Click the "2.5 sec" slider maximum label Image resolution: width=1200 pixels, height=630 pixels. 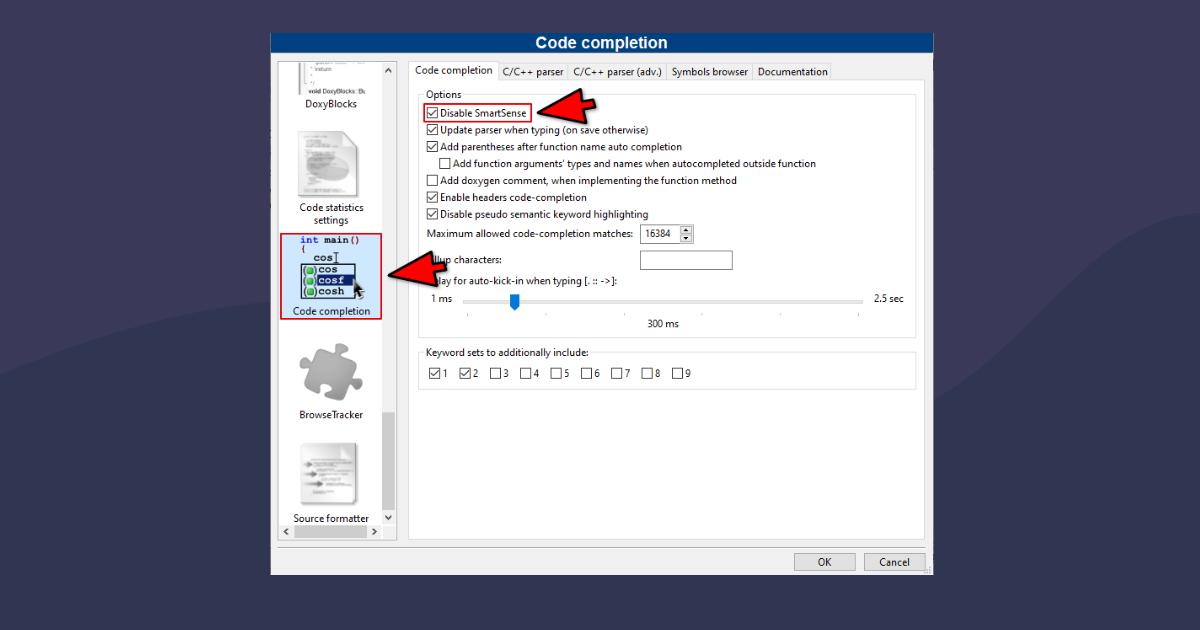pyautogui.click(x=888, y=299)
